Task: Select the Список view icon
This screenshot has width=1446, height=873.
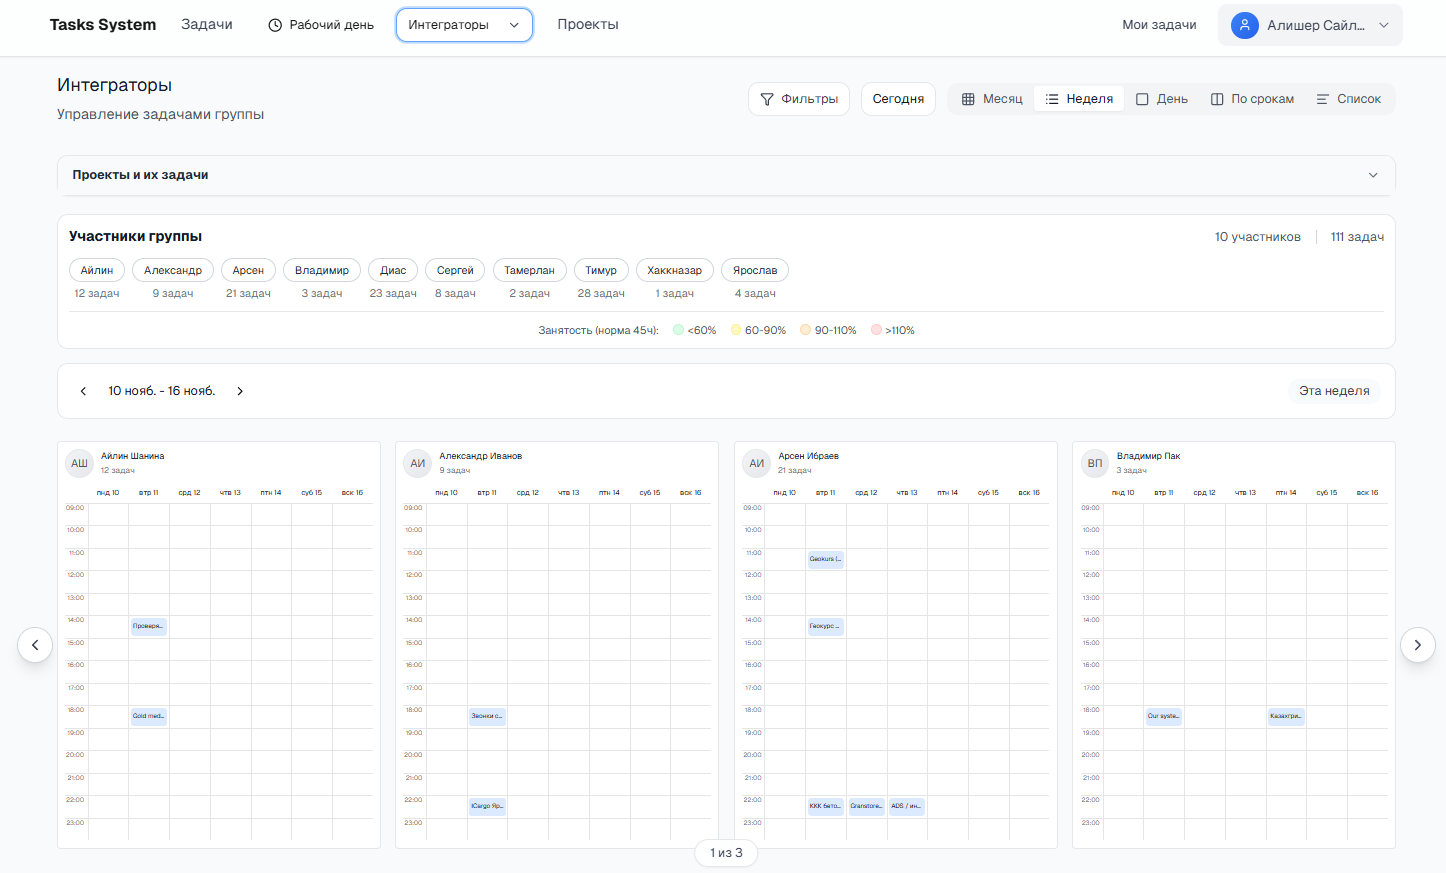Action: tap(1320, 98)
